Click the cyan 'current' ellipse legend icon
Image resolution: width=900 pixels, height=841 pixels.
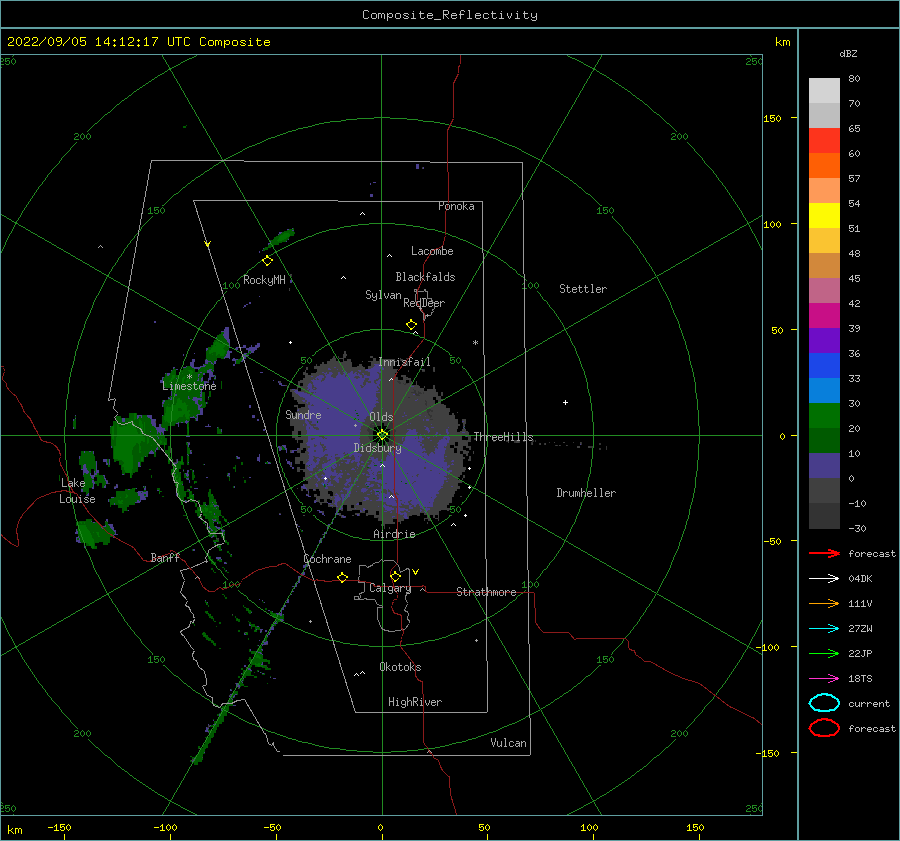tap(824, 703)
